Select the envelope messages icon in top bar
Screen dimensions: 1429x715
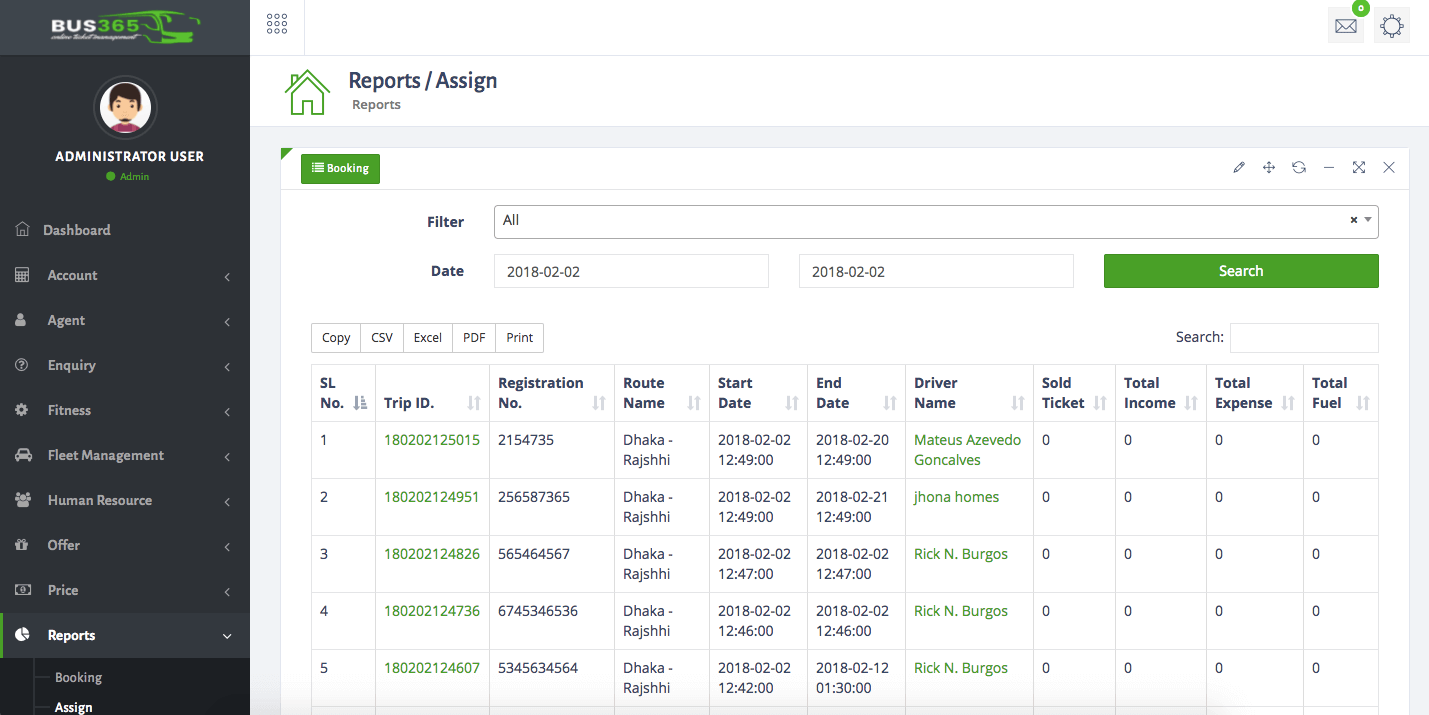[x=1345, y=25]
